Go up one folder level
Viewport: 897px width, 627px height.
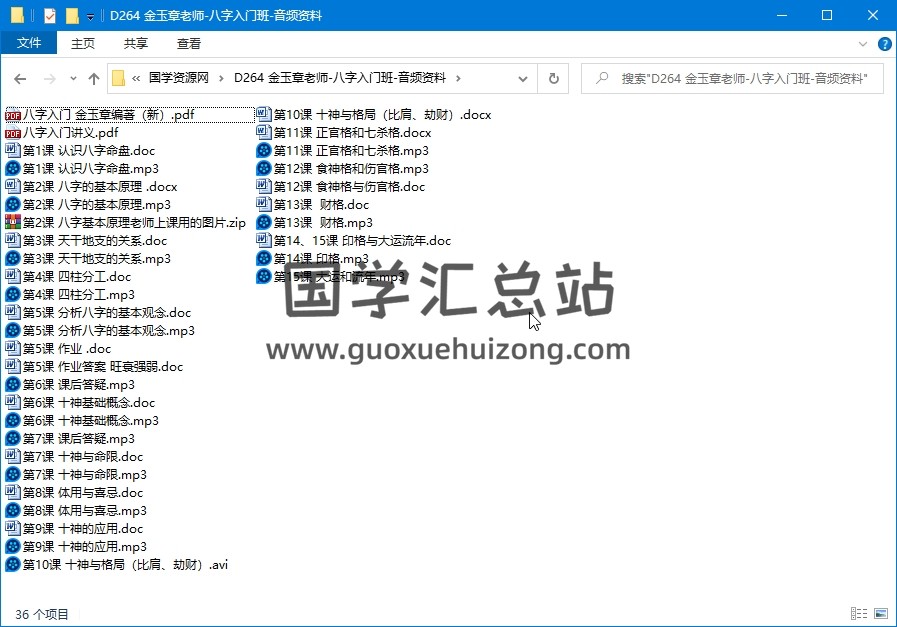[94, 78]
